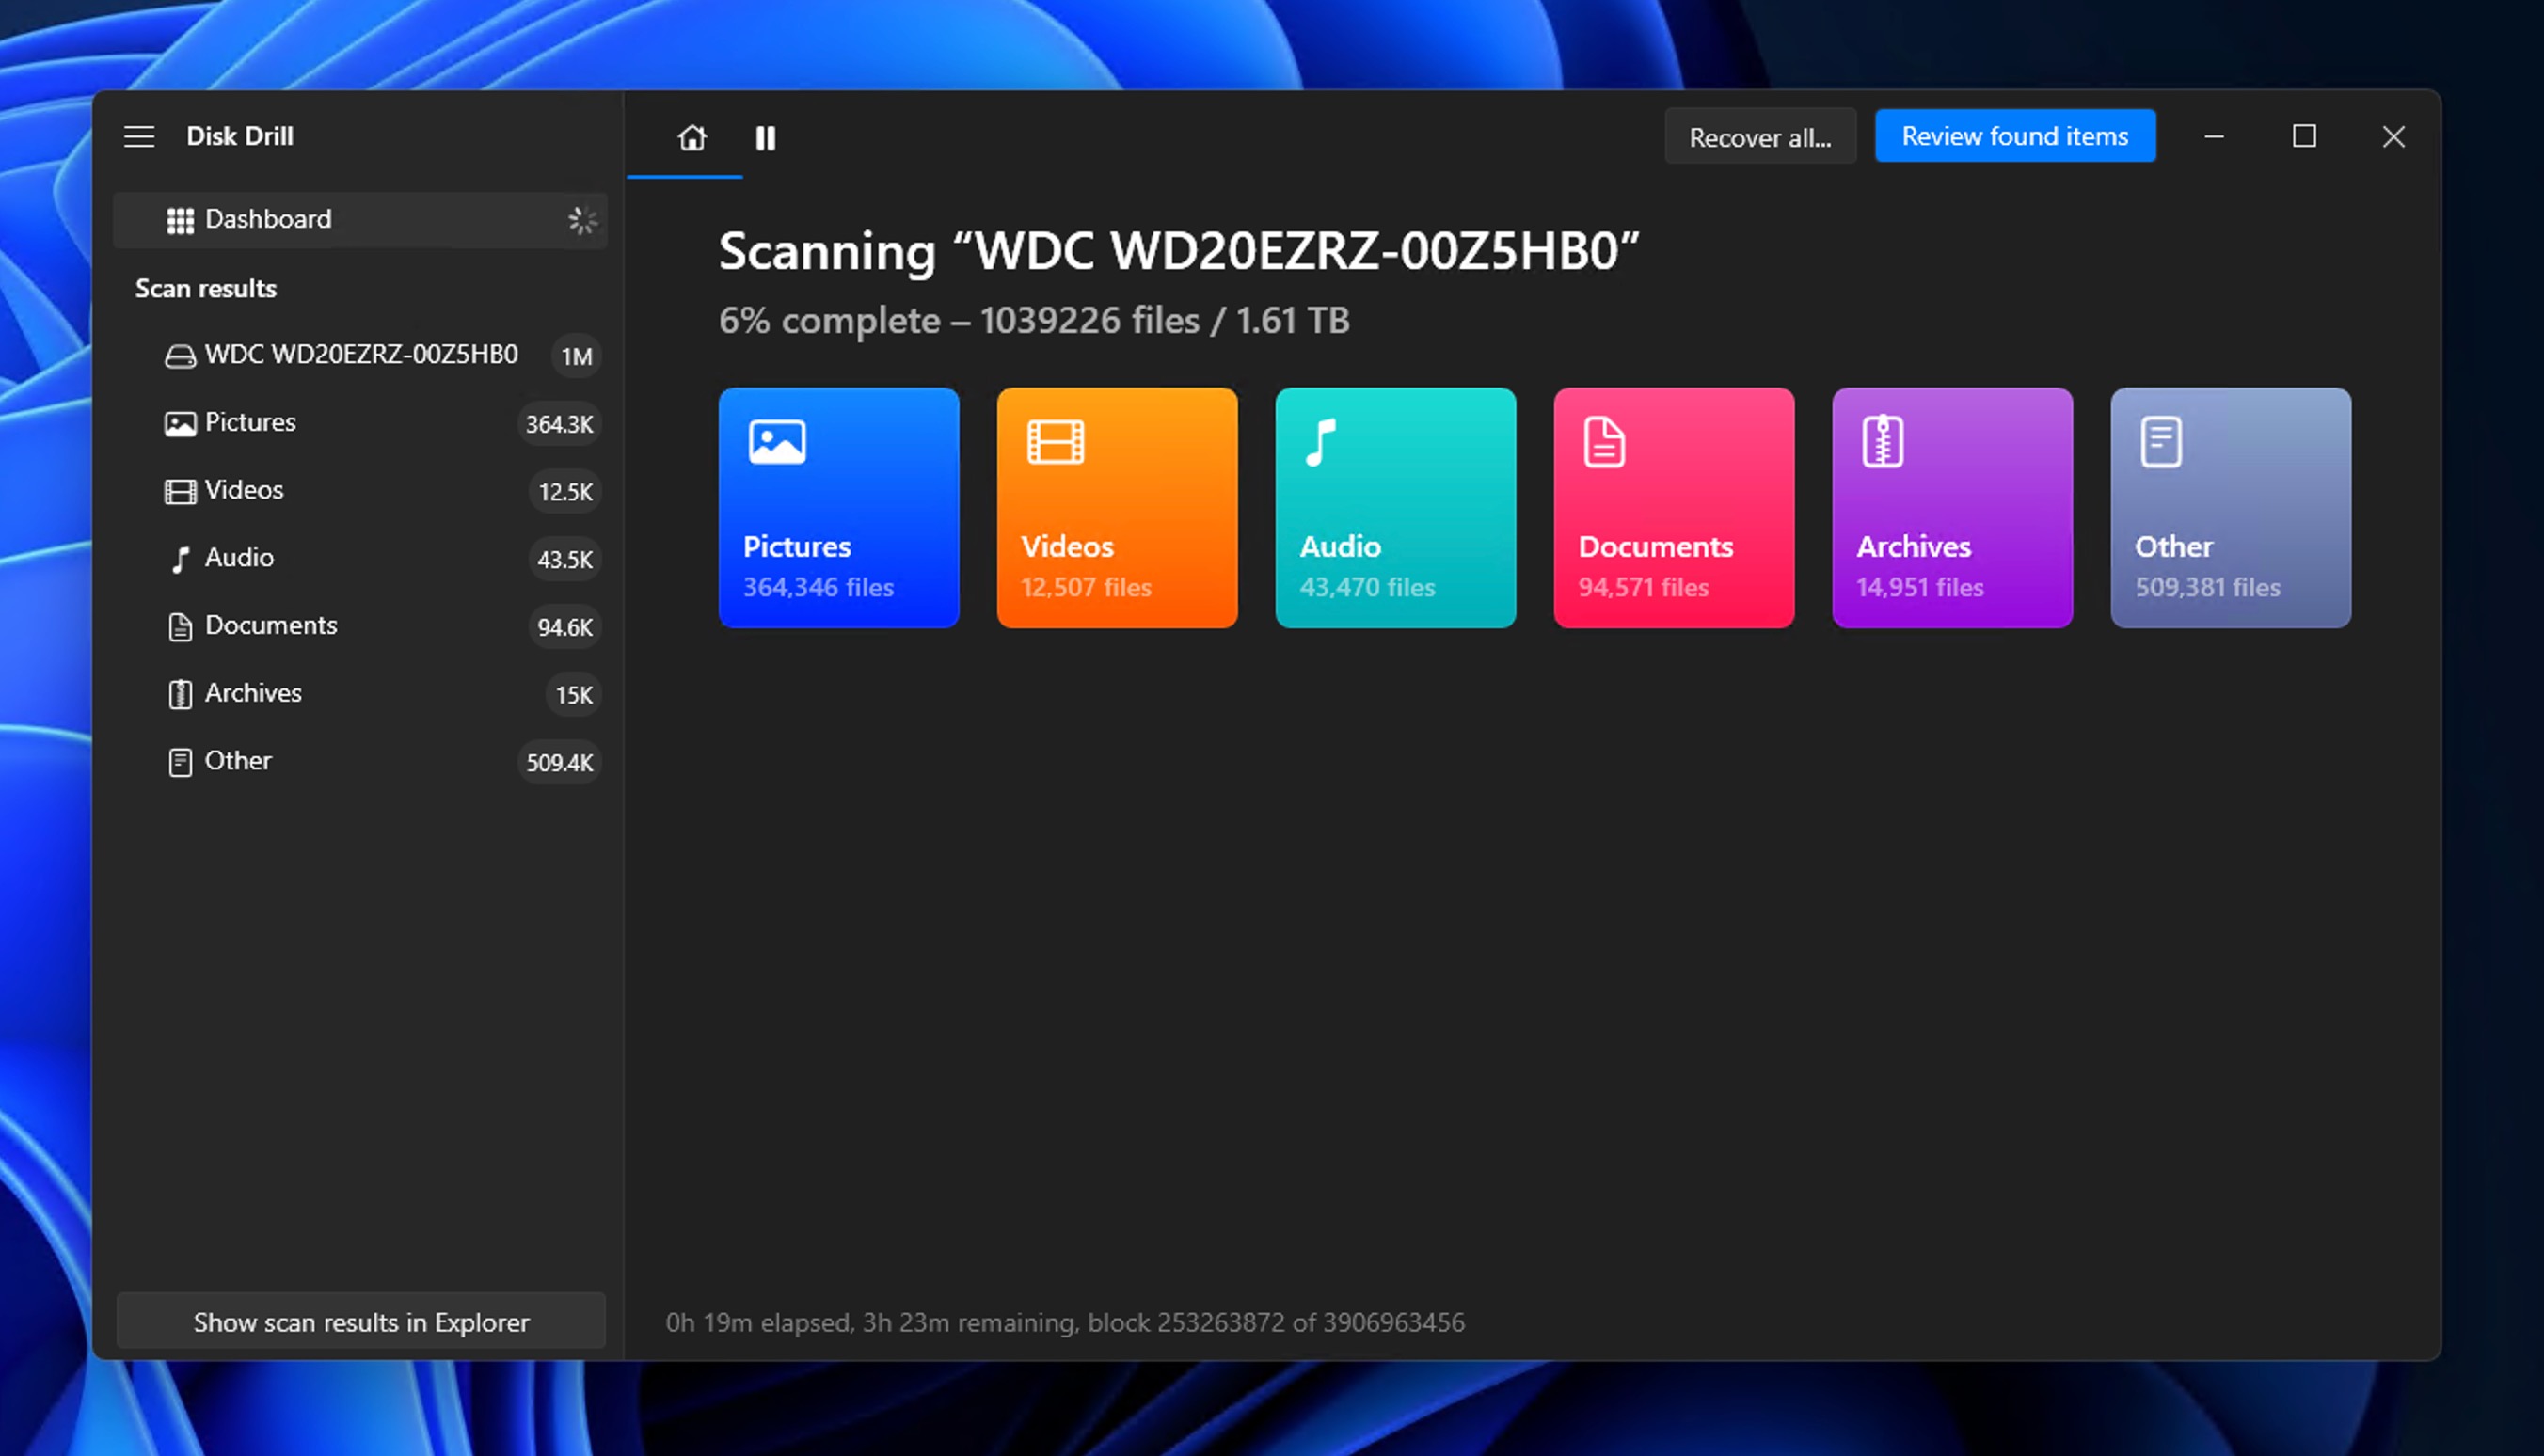The height and width of the screenshot is (1456, 2544).
Task: Click the 509.4K Other count badge
Action: (559, 763)
